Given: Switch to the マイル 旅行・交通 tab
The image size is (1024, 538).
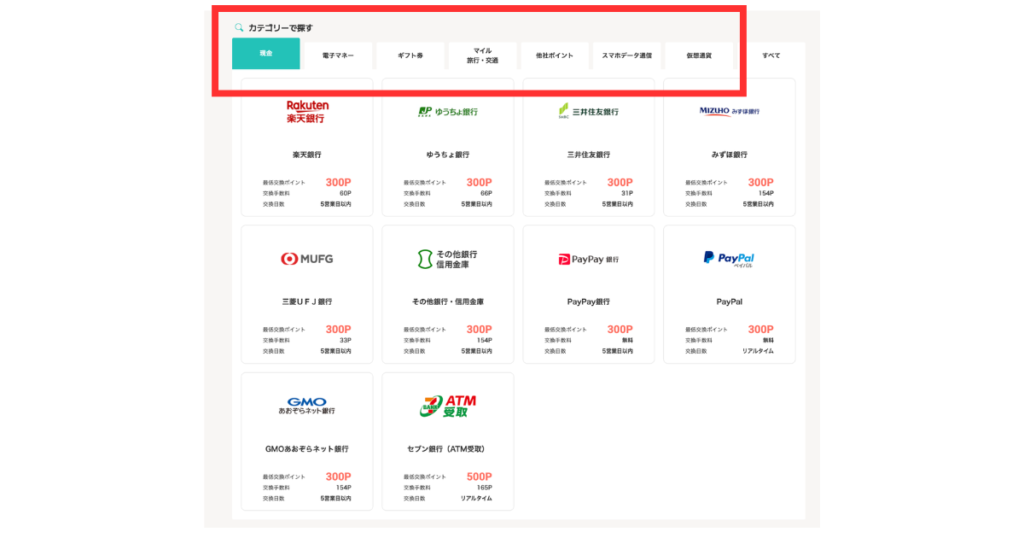Looking at the screenshot, I should coord(483,55).
